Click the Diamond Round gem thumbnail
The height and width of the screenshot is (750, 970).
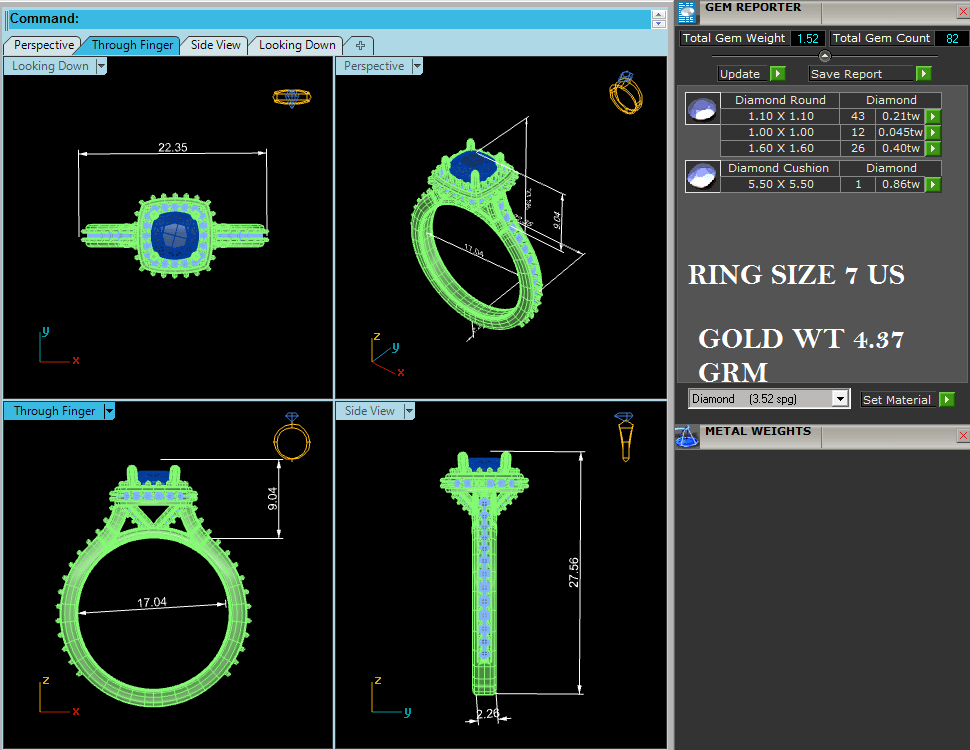703,108
